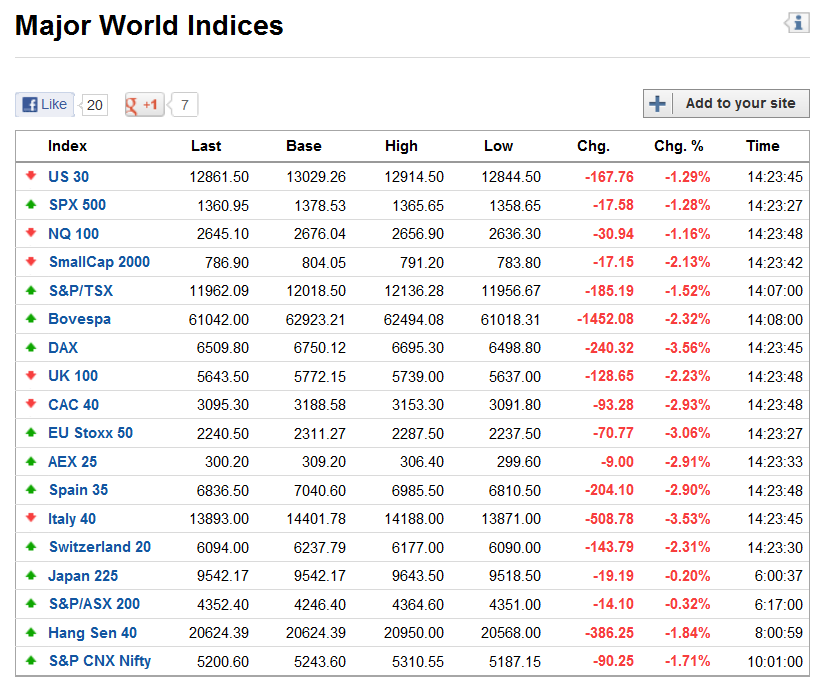Click the red arrow next to Italy 40
The height and width of the screenshot is (684, 819).
pyautogui.click(x=31, y=519)
